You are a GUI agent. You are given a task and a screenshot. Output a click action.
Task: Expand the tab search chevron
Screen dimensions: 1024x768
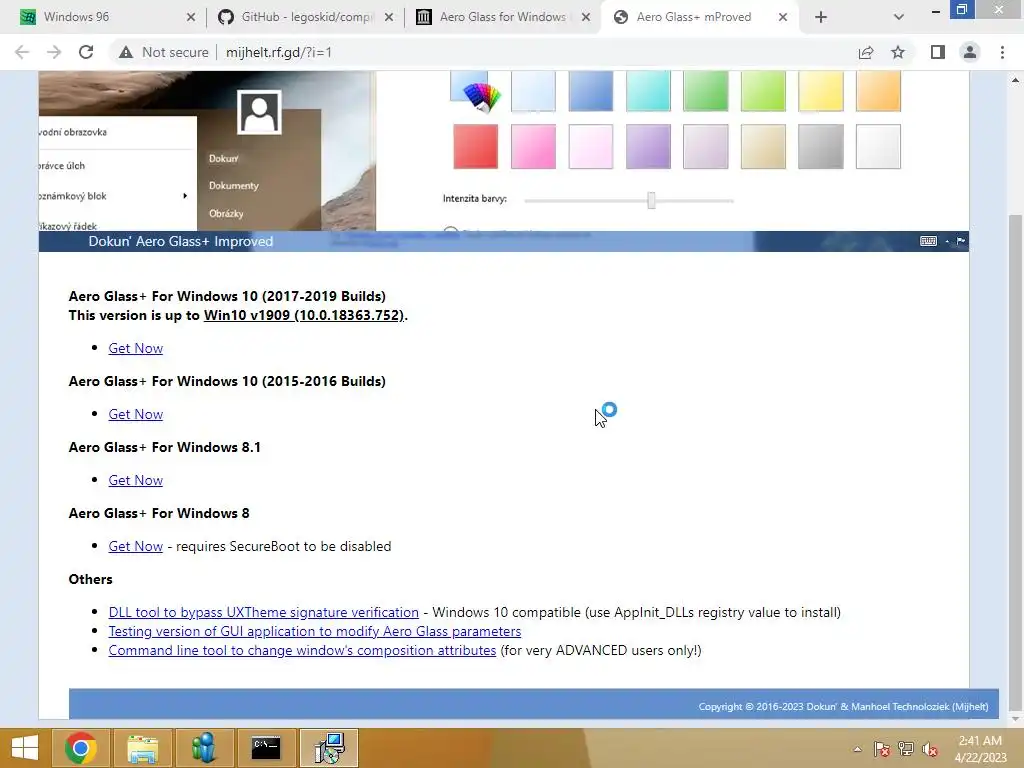[899, 18]
